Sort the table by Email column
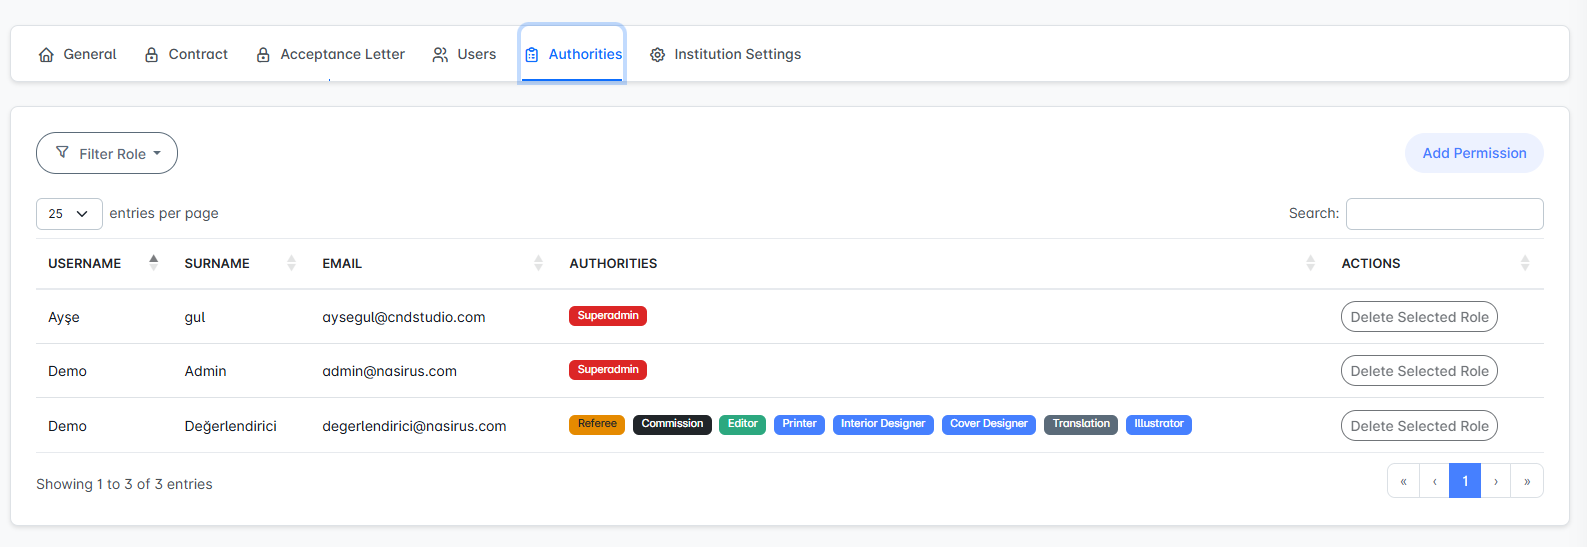Screen dimensions: 1587x547 [x=538, y=263]
